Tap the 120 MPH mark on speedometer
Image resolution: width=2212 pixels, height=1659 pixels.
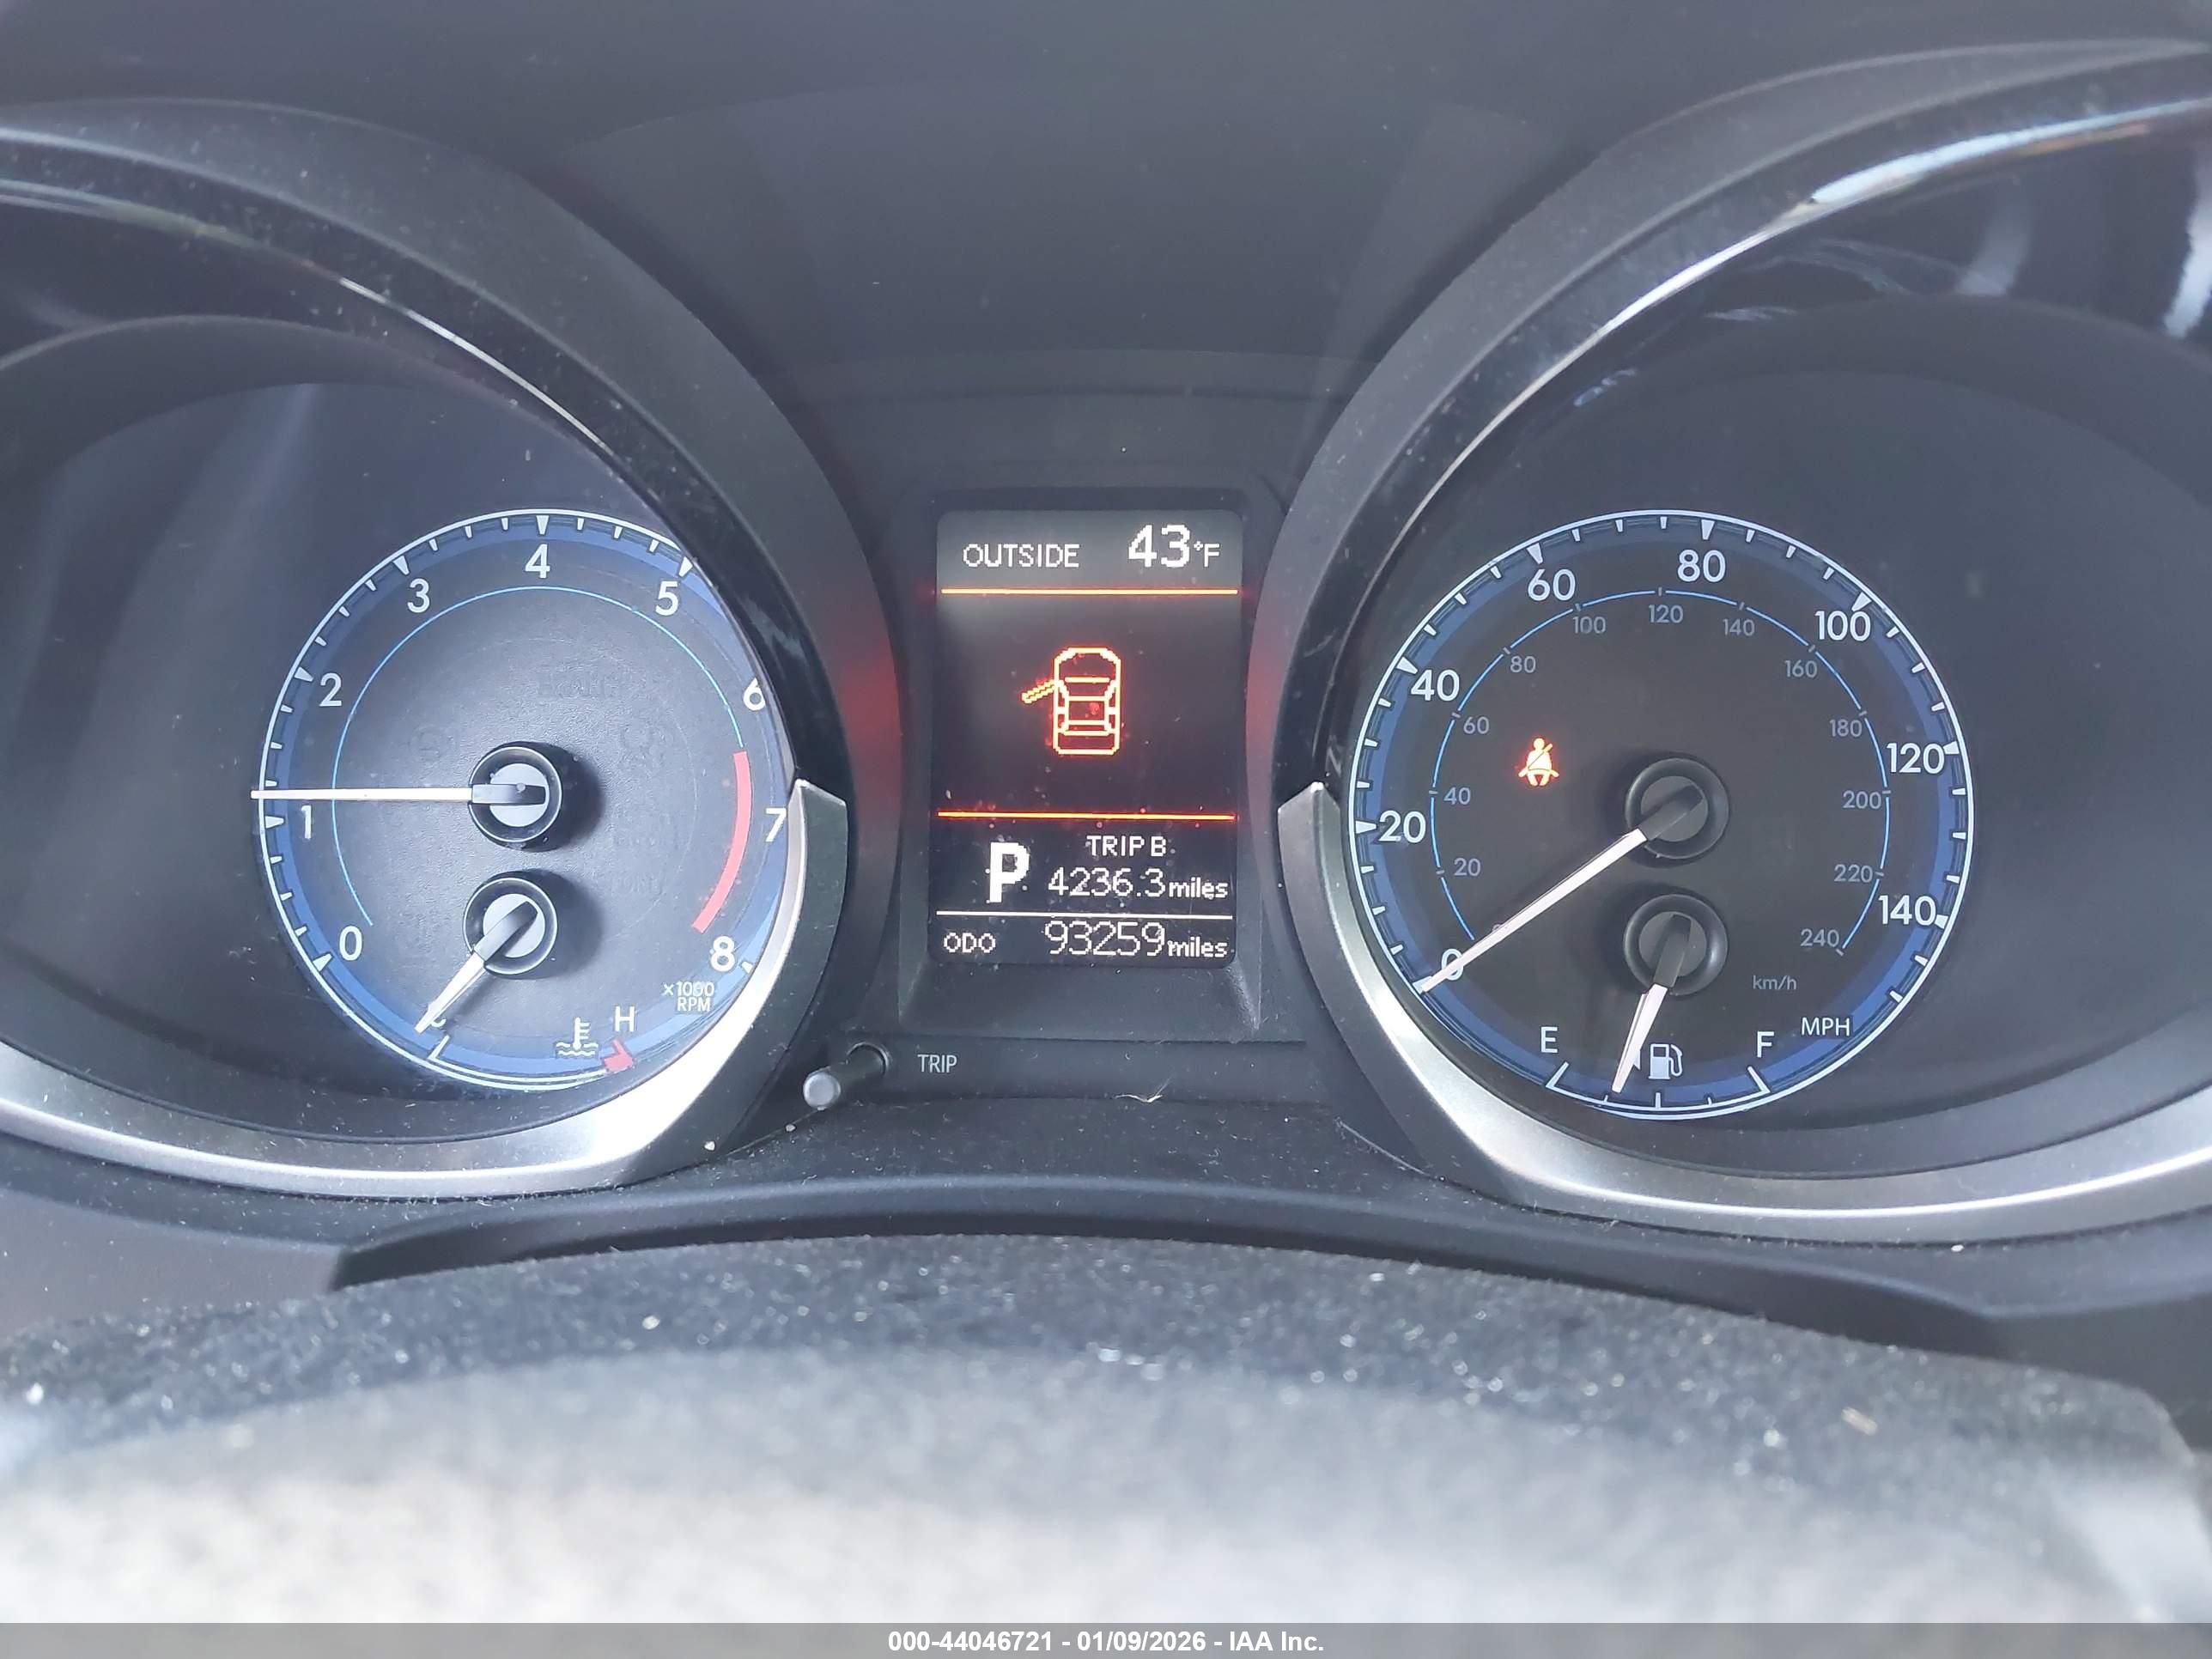pyautogui.click(x=1914, y=760)
